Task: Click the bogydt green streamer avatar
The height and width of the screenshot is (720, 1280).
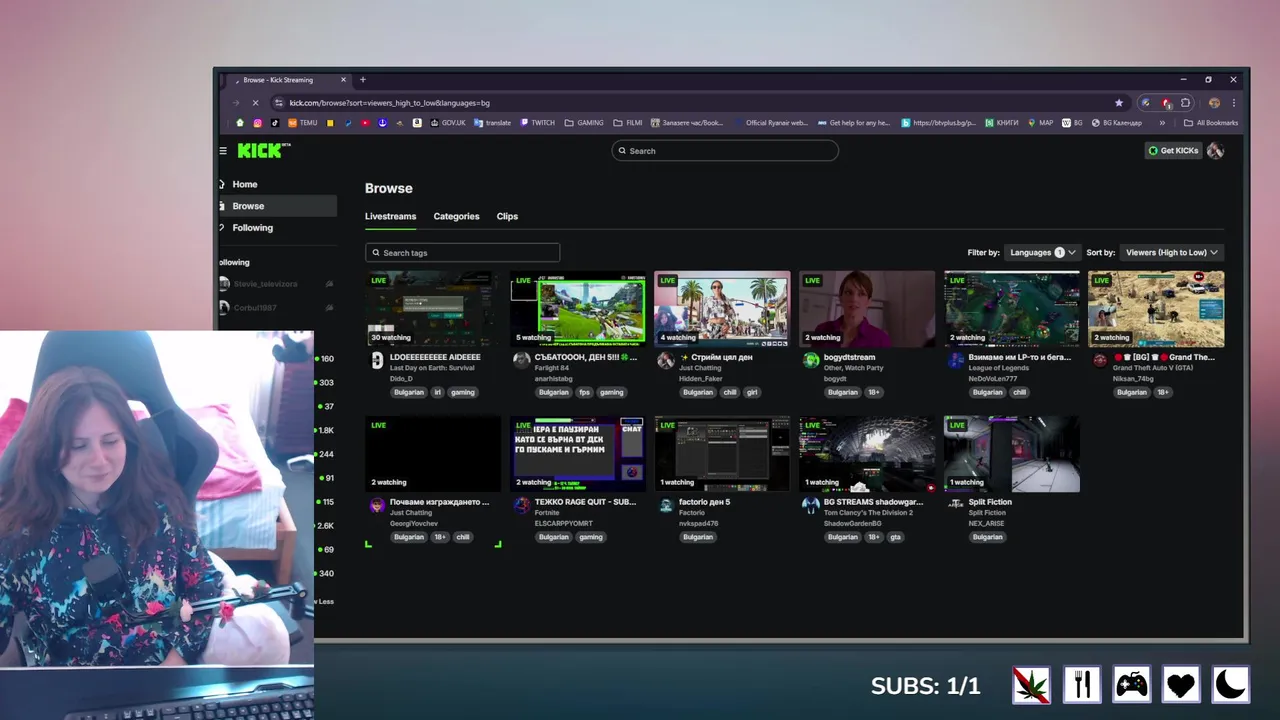Action: [811, 360]
